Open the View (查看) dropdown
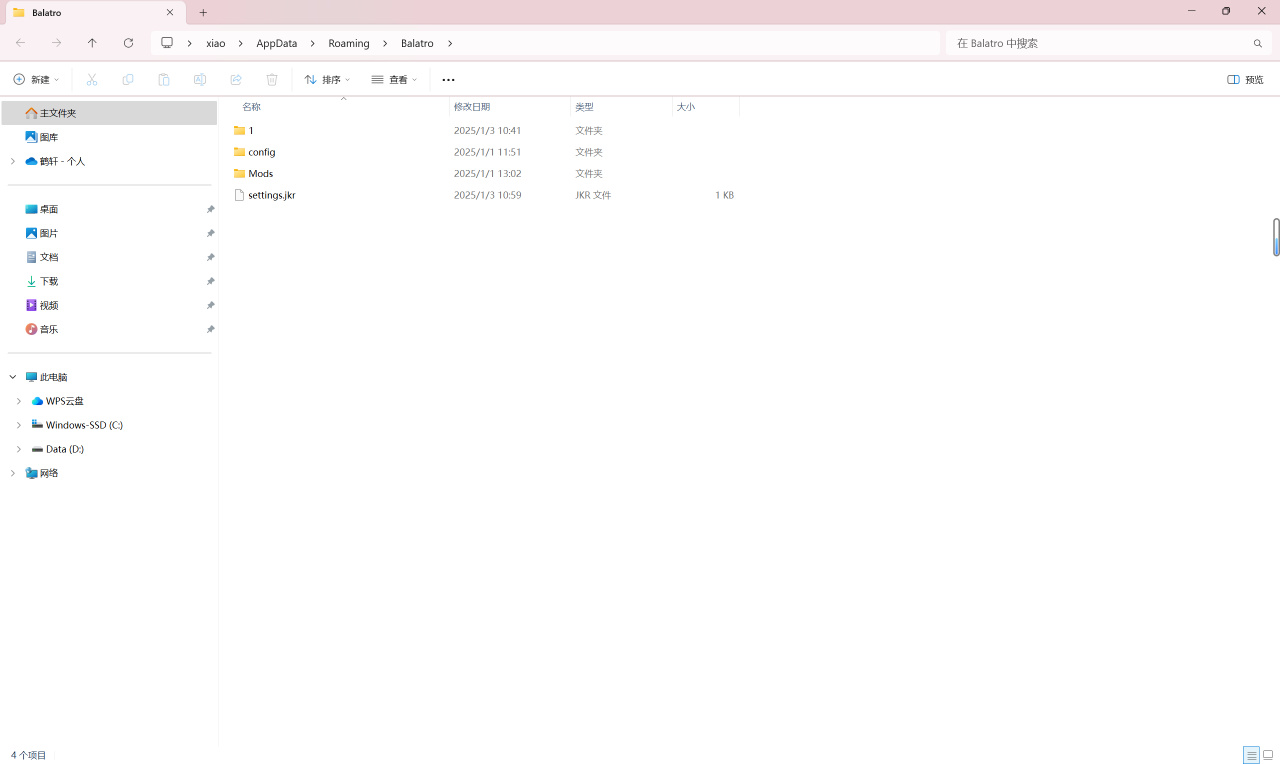Screen dimensions: 1280x764 394,79
